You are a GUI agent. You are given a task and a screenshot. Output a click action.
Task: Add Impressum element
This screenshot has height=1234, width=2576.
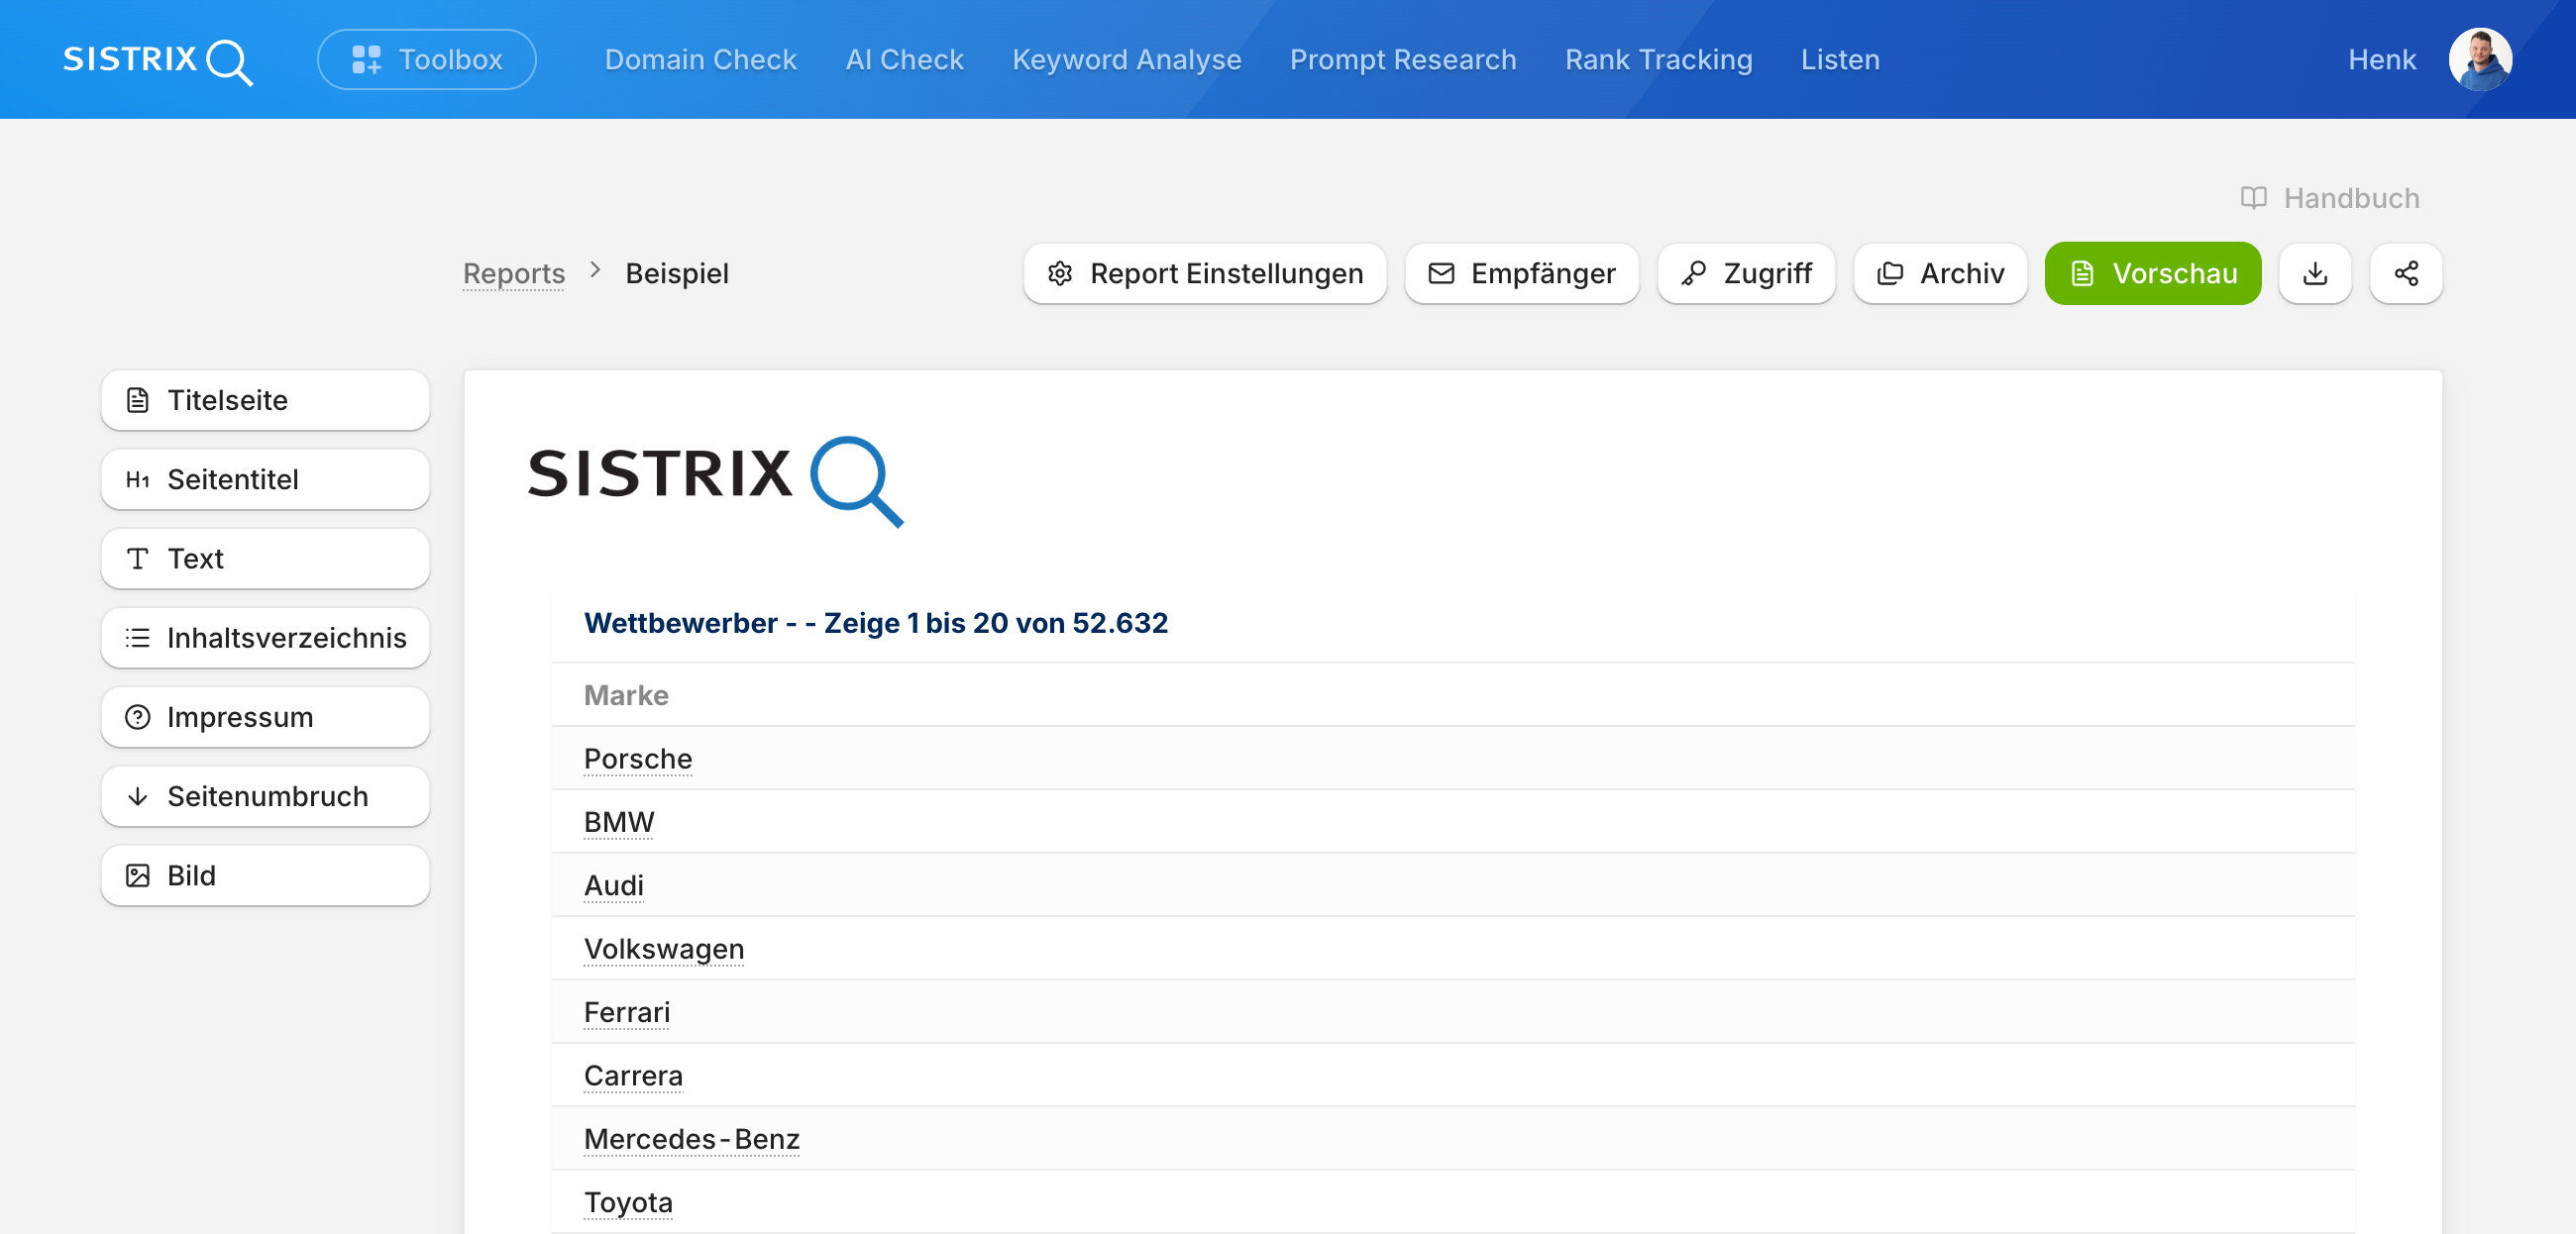tap(265, 717)
